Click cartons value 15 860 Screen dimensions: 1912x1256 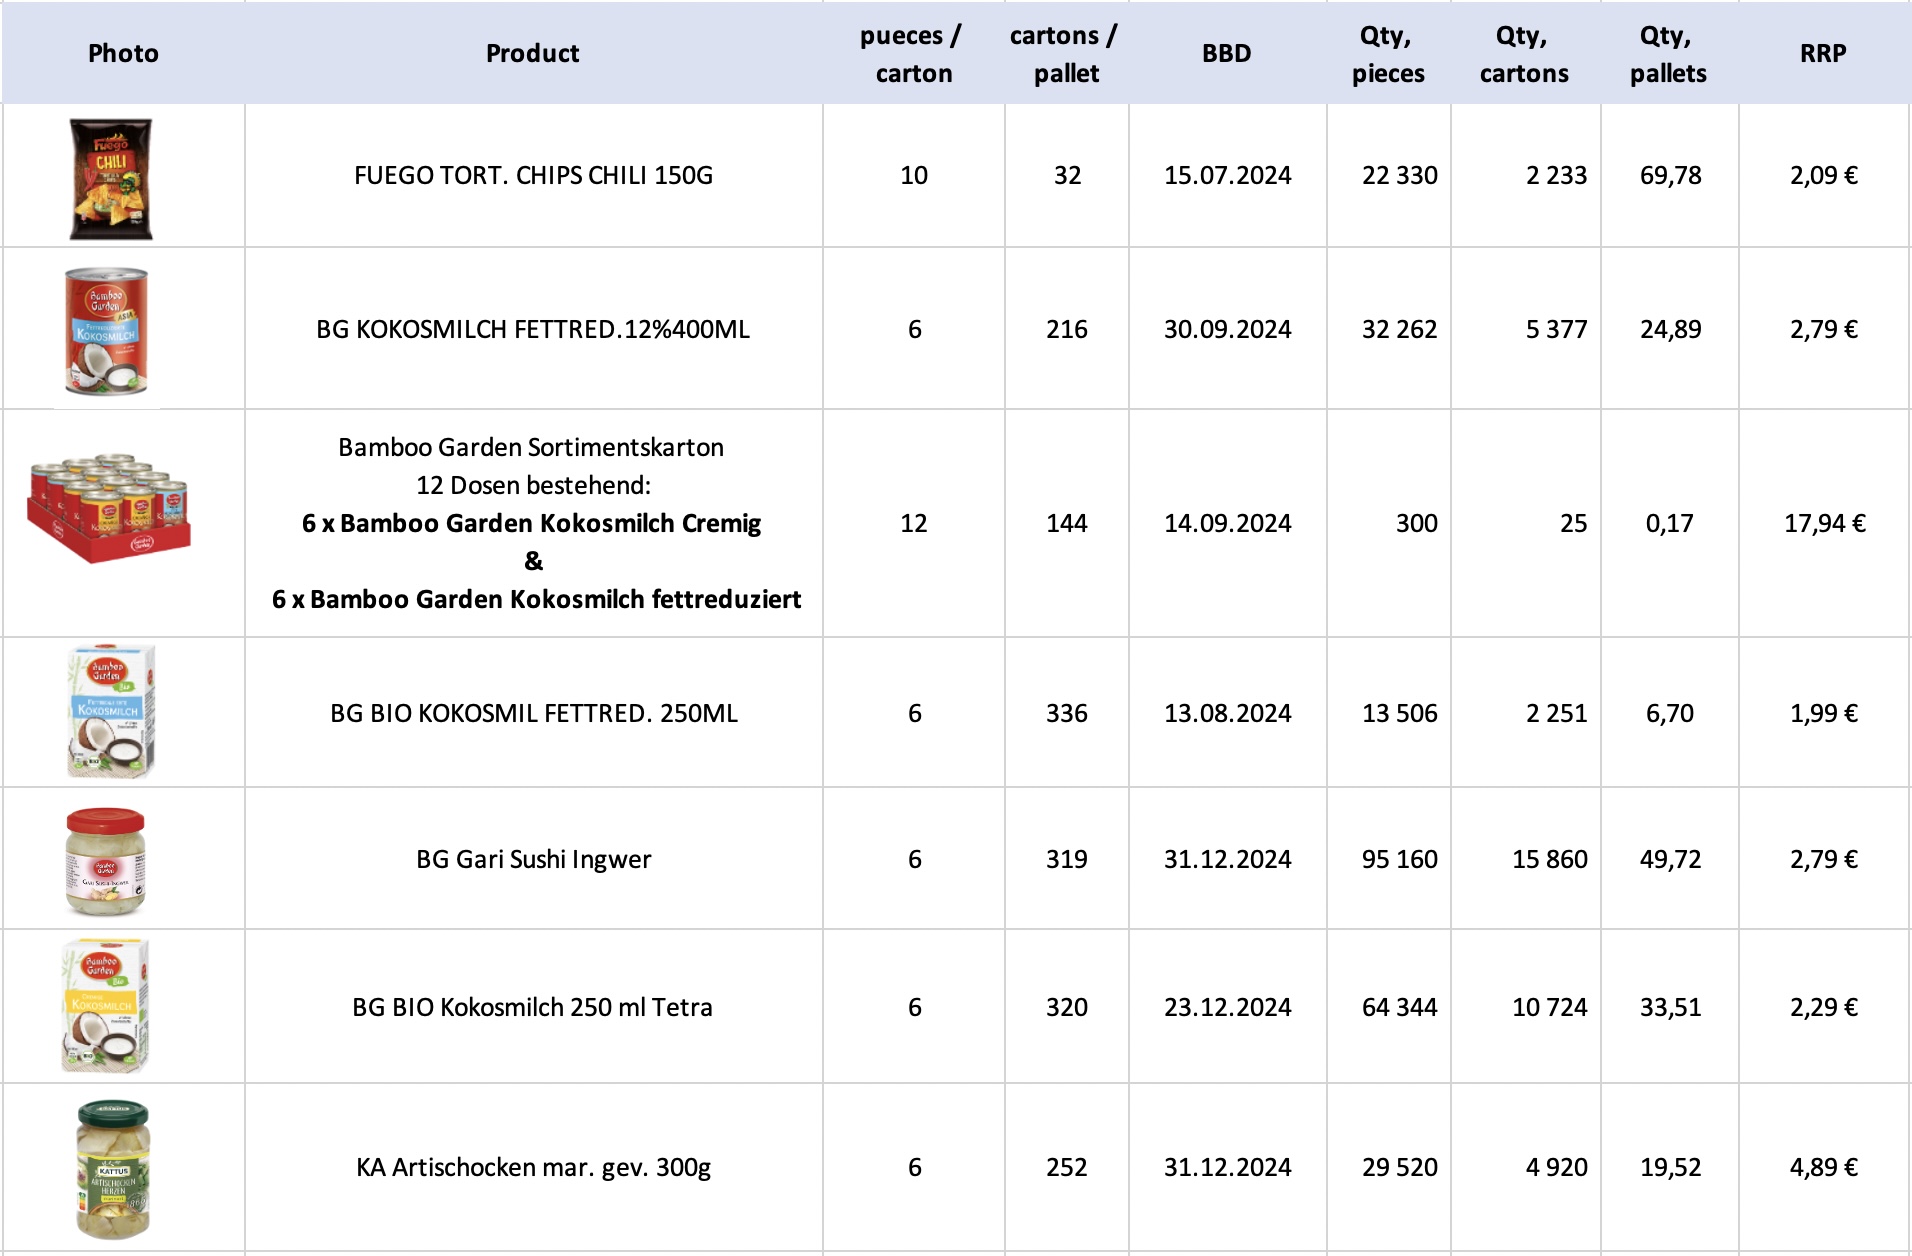tap(1549, 859)
